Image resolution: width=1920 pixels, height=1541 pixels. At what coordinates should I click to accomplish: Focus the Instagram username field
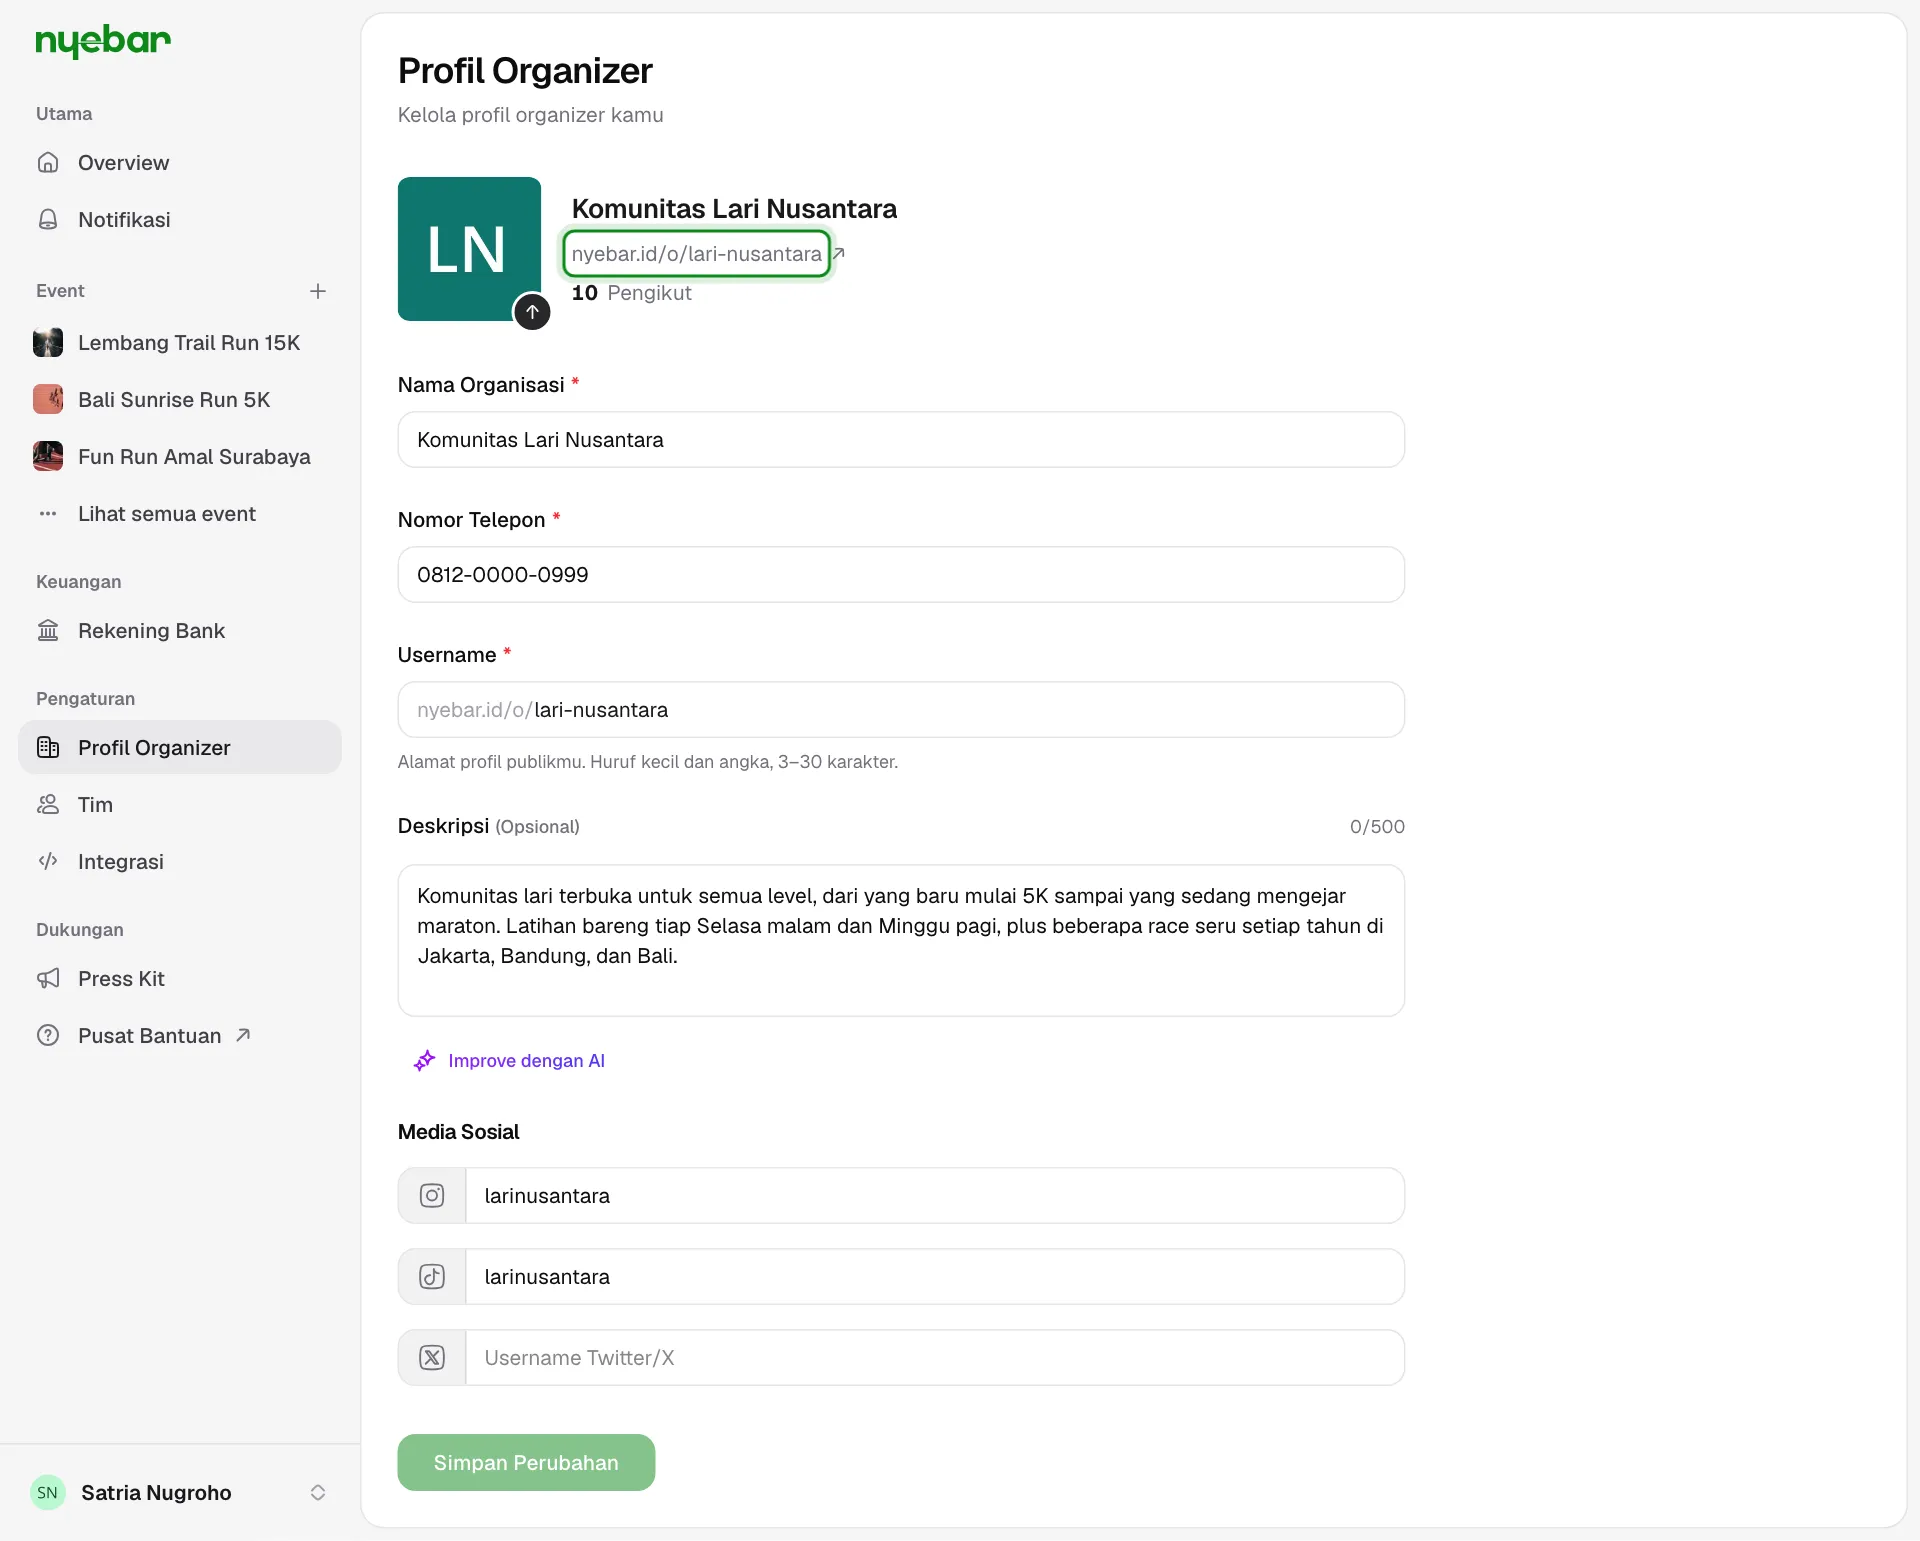pyautogui.click(x=935, y=1196)
